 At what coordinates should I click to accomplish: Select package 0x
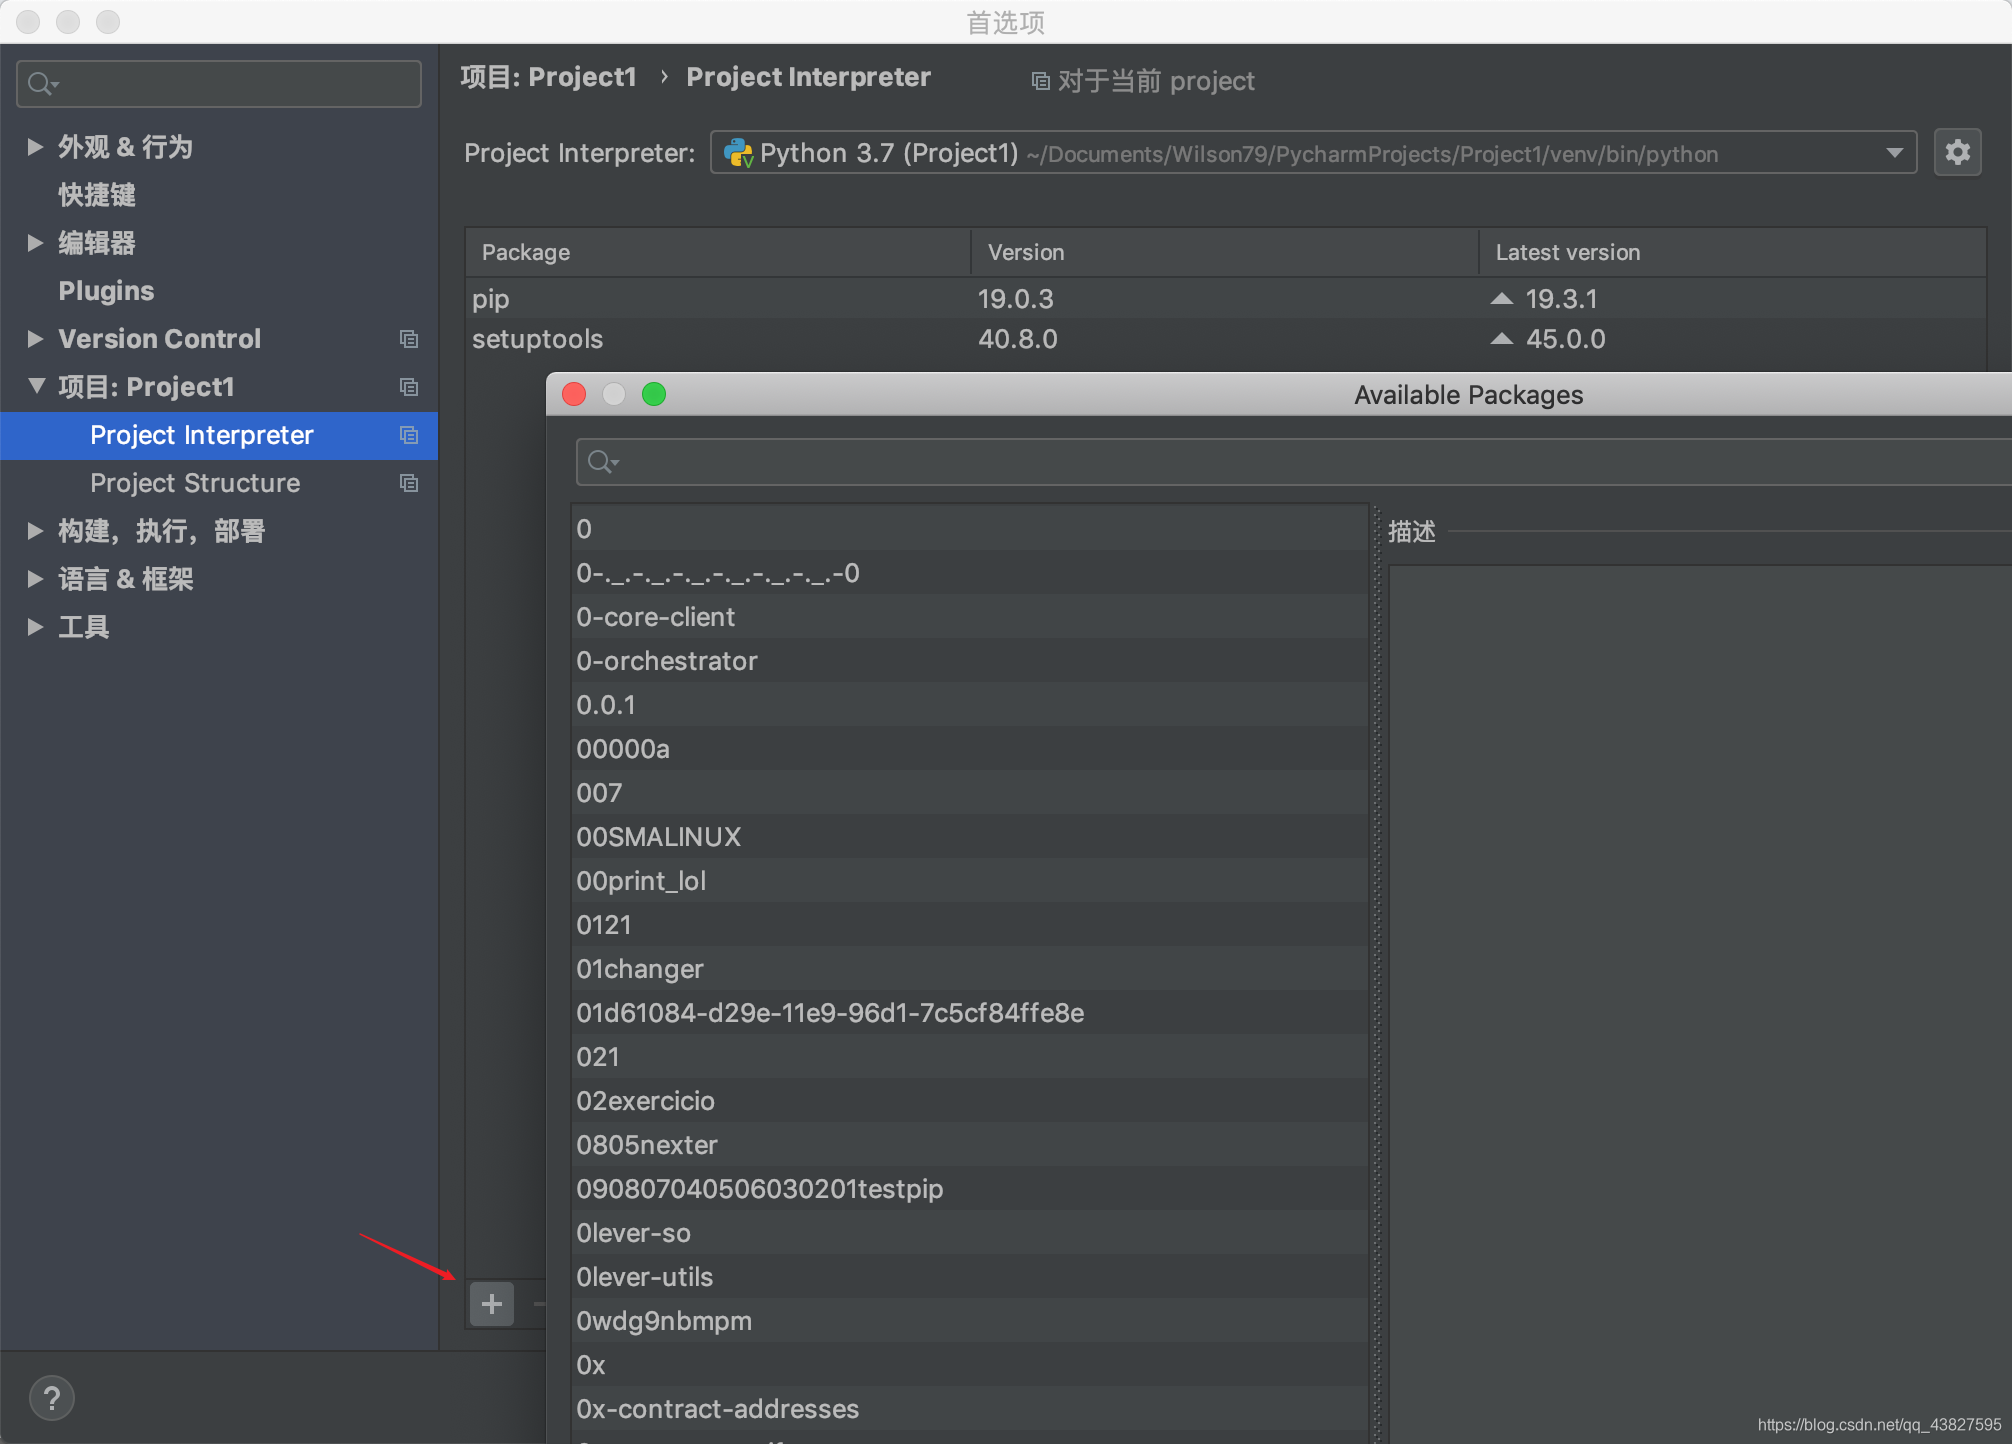(x=970, y=1364)
